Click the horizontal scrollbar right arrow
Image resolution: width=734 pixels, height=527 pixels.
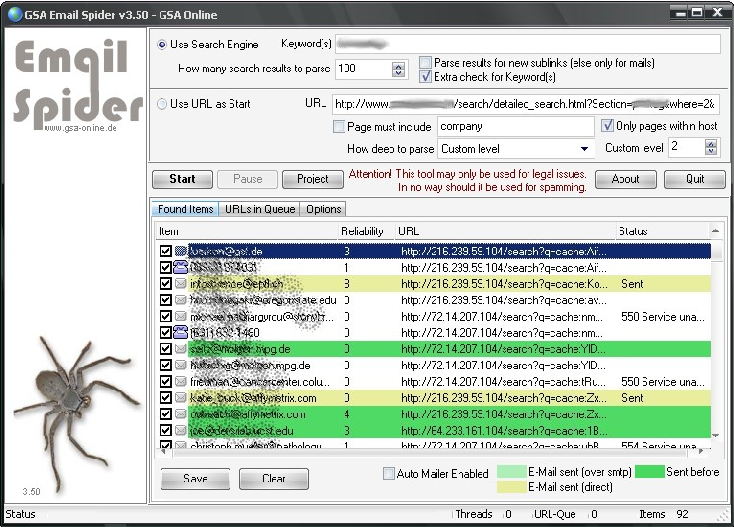click(701, 451)
